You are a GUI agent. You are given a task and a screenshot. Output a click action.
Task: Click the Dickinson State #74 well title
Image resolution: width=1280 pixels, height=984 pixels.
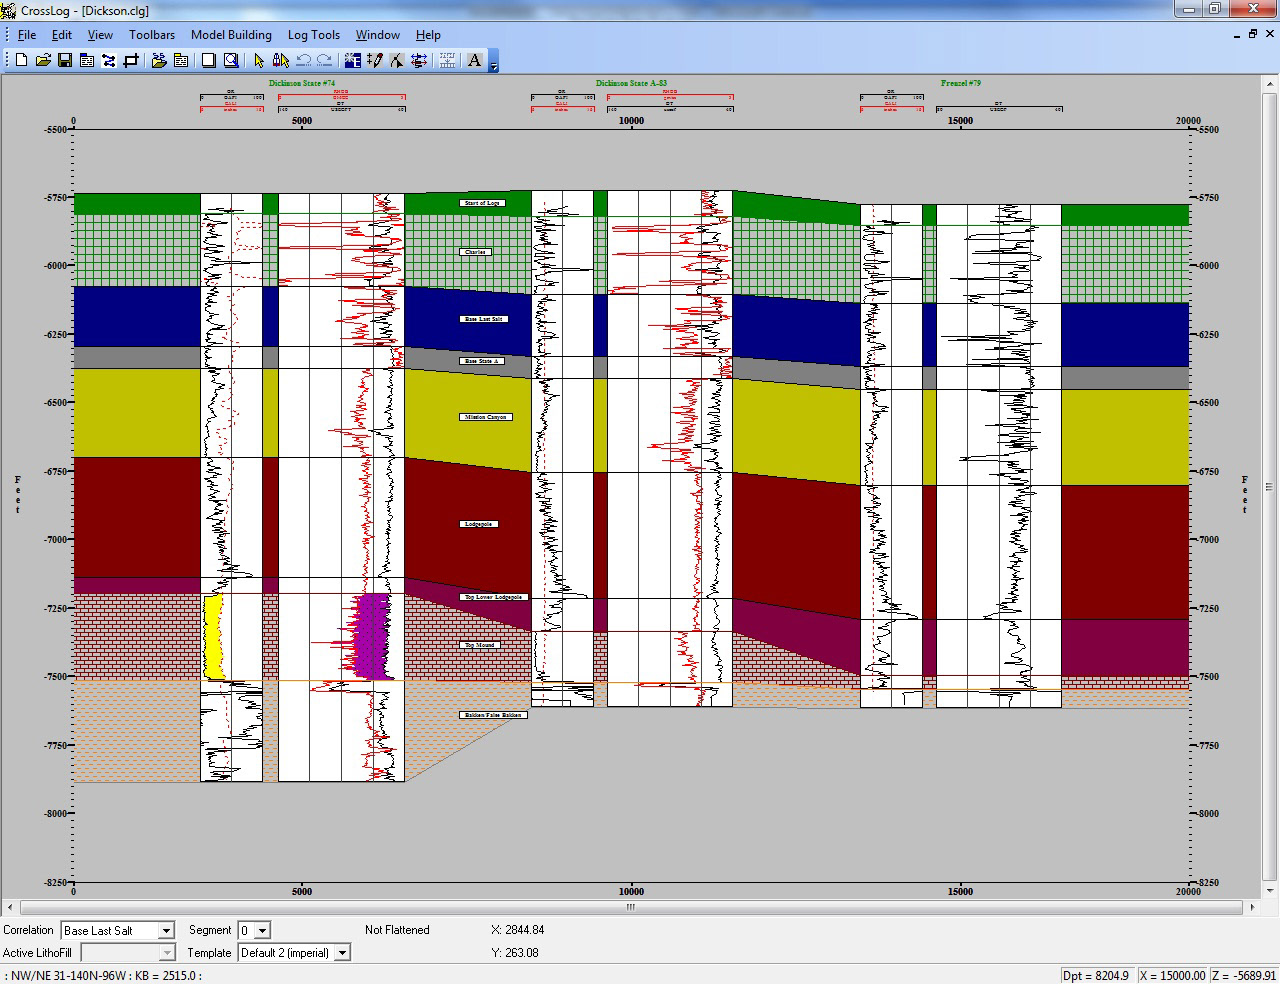click(x=302, y=83)
